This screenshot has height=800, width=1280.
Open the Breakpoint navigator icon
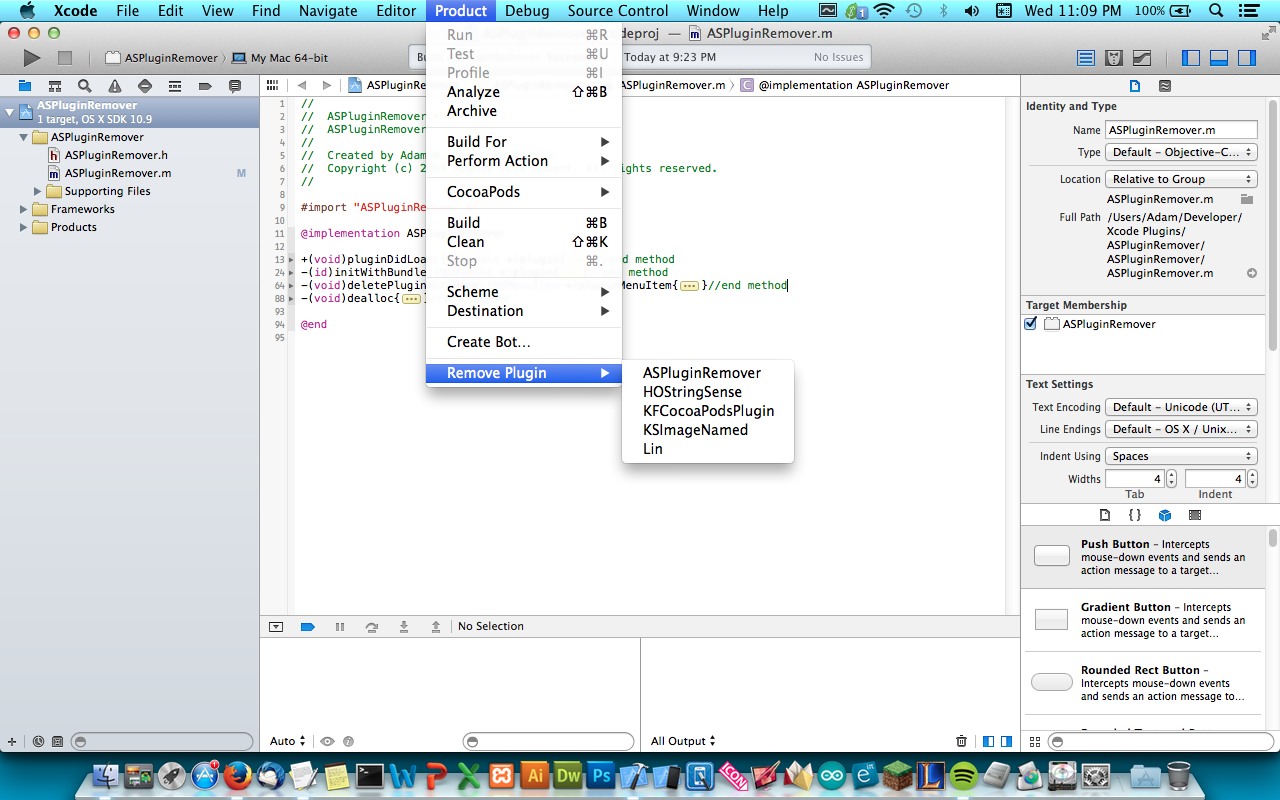point(205,86)
